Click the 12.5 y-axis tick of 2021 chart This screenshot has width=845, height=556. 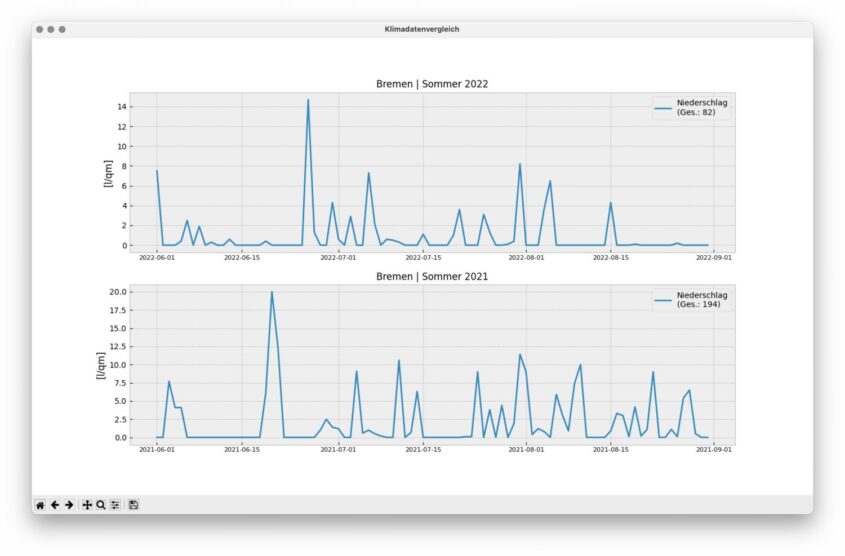(117, 347)
